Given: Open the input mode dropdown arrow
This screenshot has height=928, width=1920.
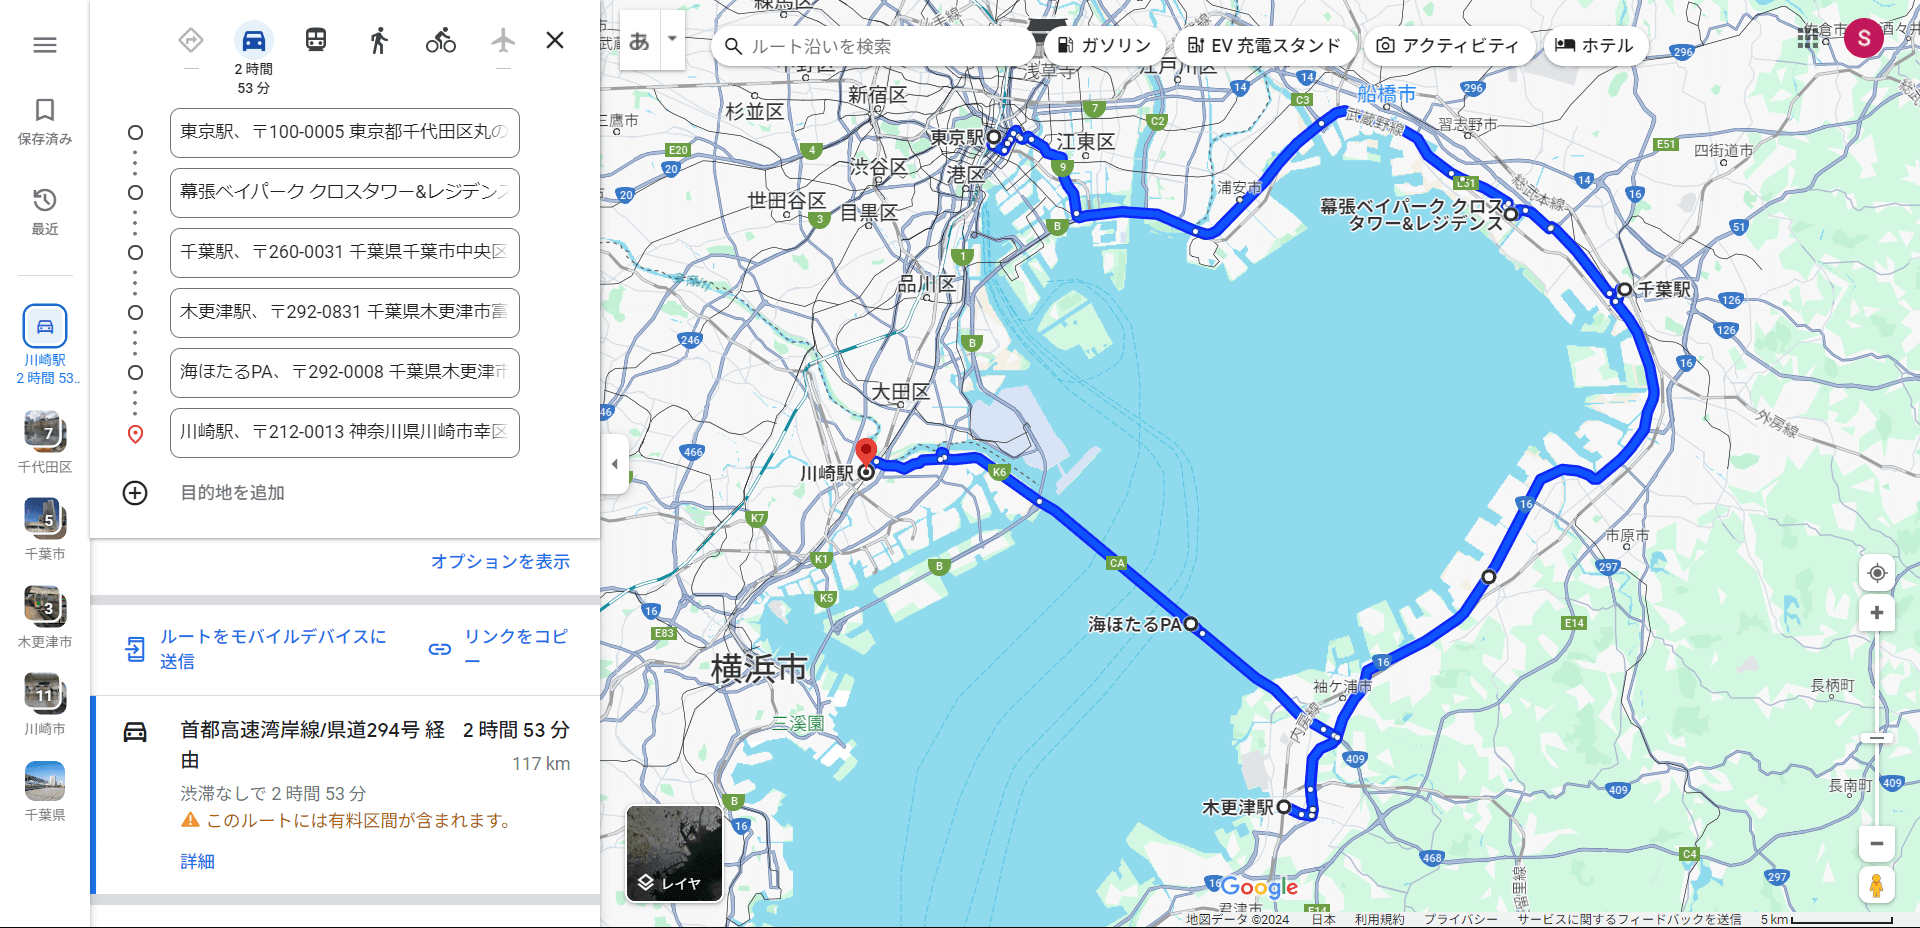Looking at the screenshot, I should [672, 40].
